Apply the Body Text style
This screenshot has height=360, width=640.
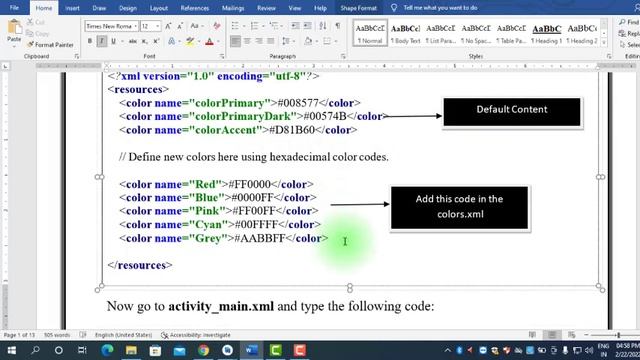pyautogui.click(x=405, y=33)
